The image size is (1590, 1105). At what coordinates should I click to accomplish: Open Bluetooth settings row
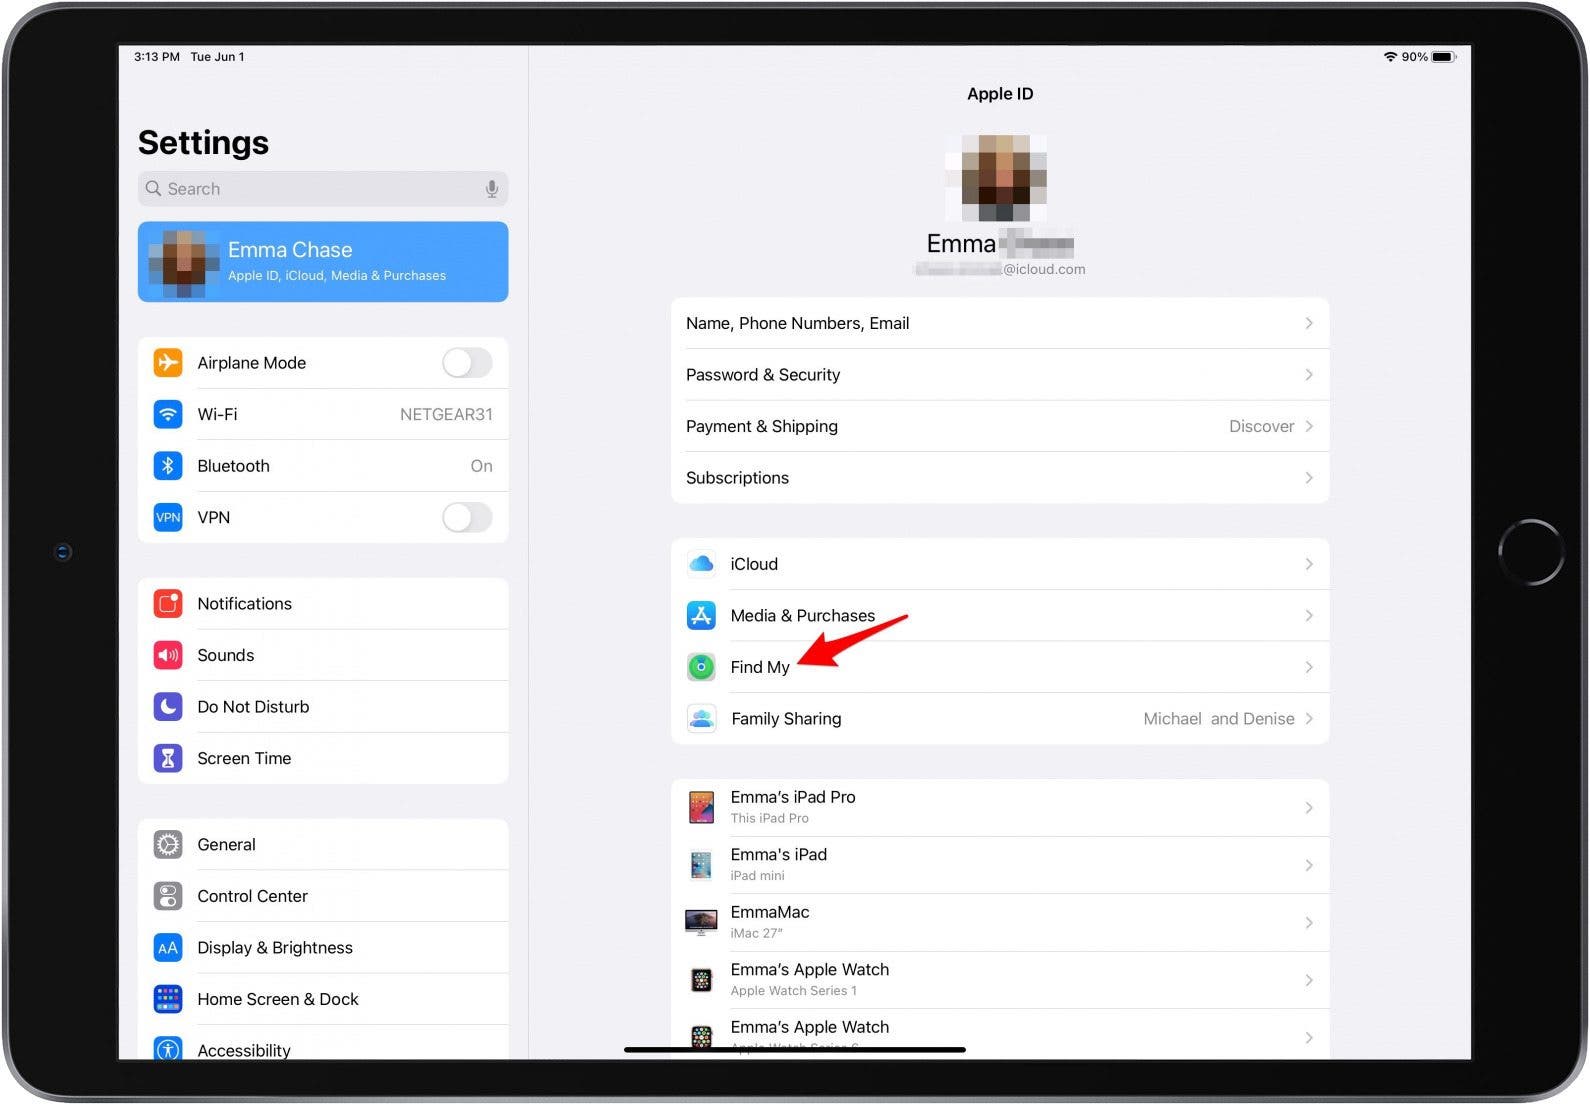(323, 466)
